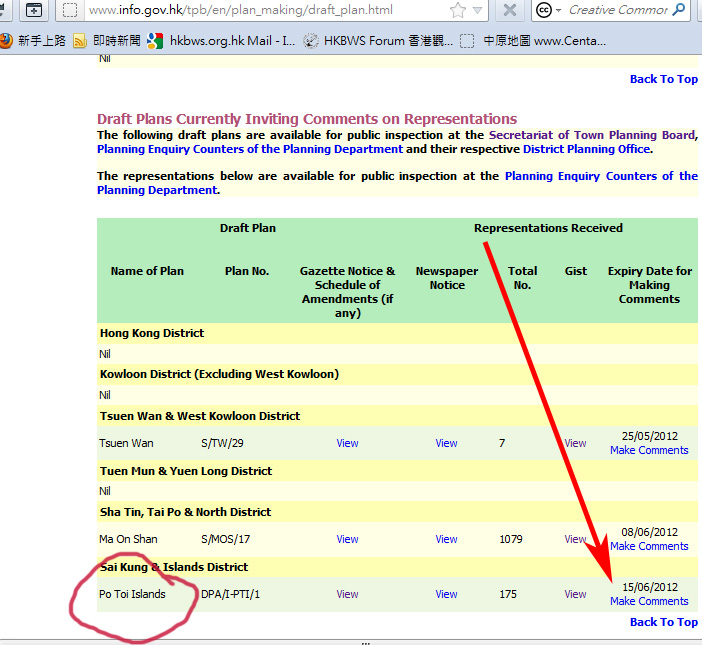Click the bottom Back To Top link
This screenshot has height=645, width=702.
(x=663, y=622)
